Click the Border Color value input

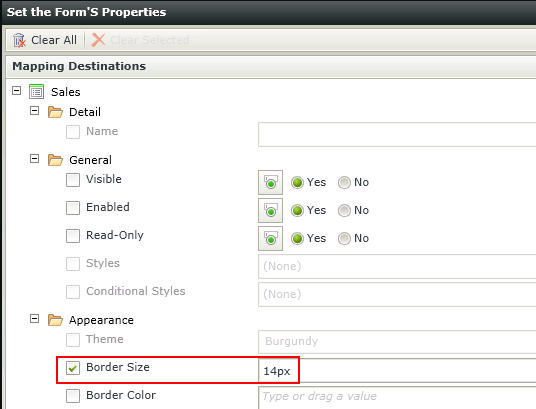point(397,398)
